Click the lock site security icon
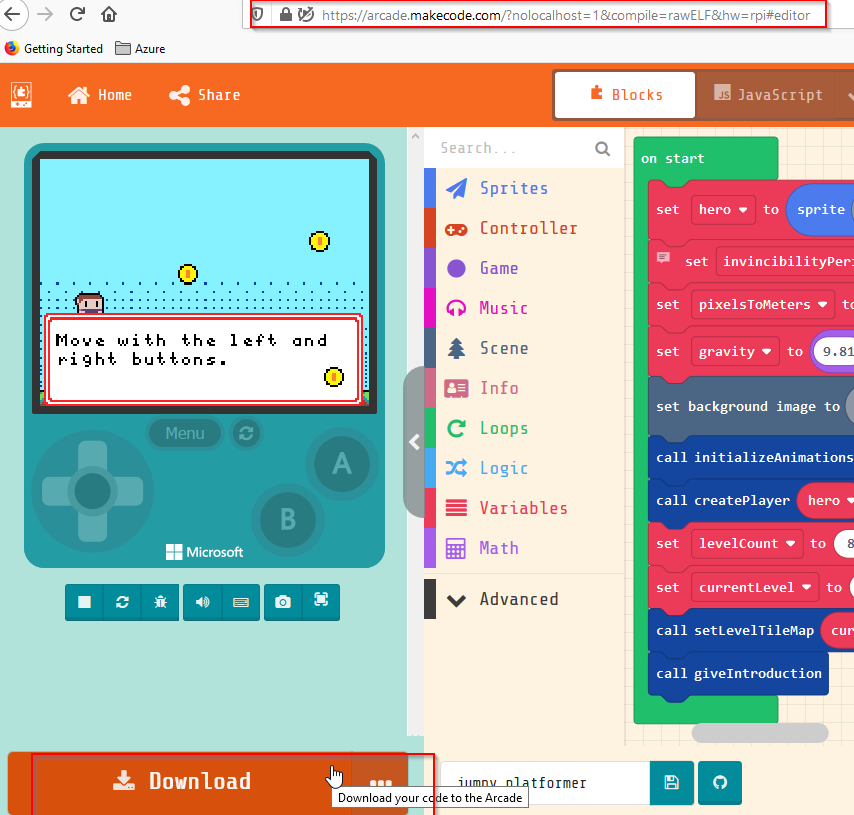This screenshot has height=815, width=854. (x=285, y=15)
